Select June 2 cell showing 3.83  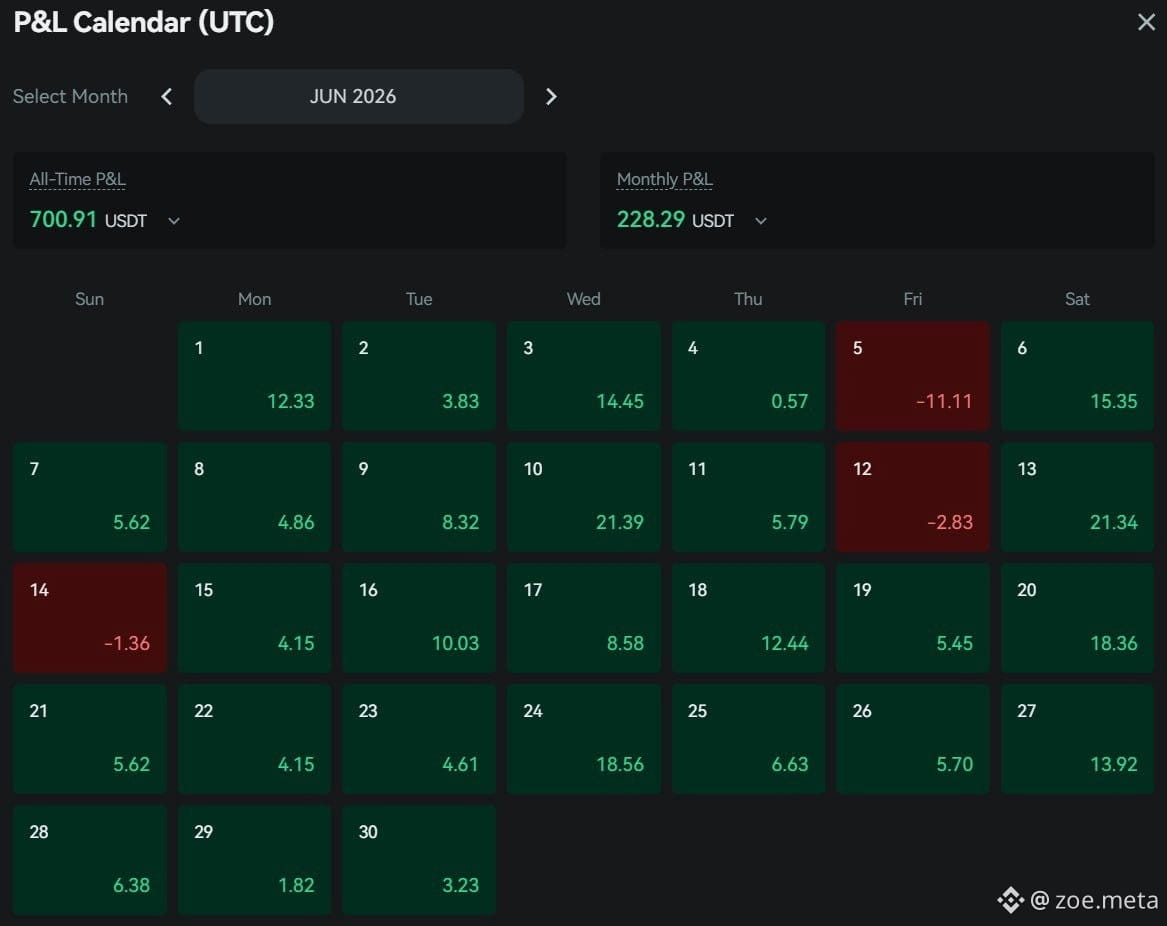419,376
